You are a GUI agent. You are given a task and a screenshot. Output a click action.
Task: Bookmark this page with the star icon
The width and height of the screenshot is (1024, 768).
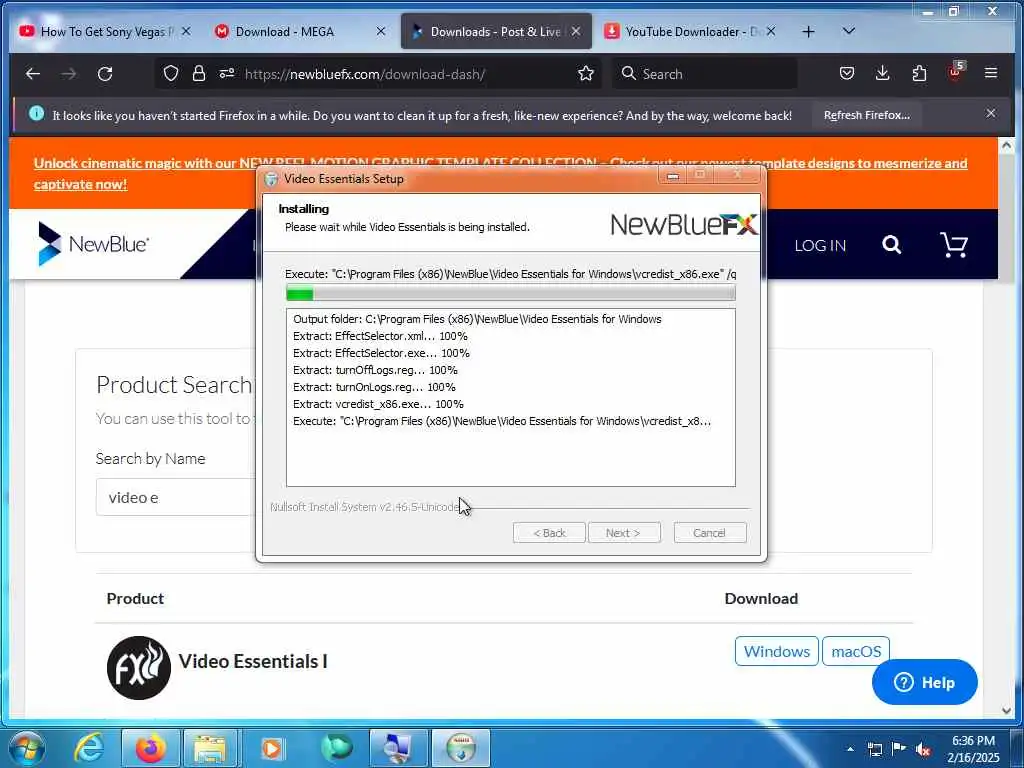pos(586,73)
